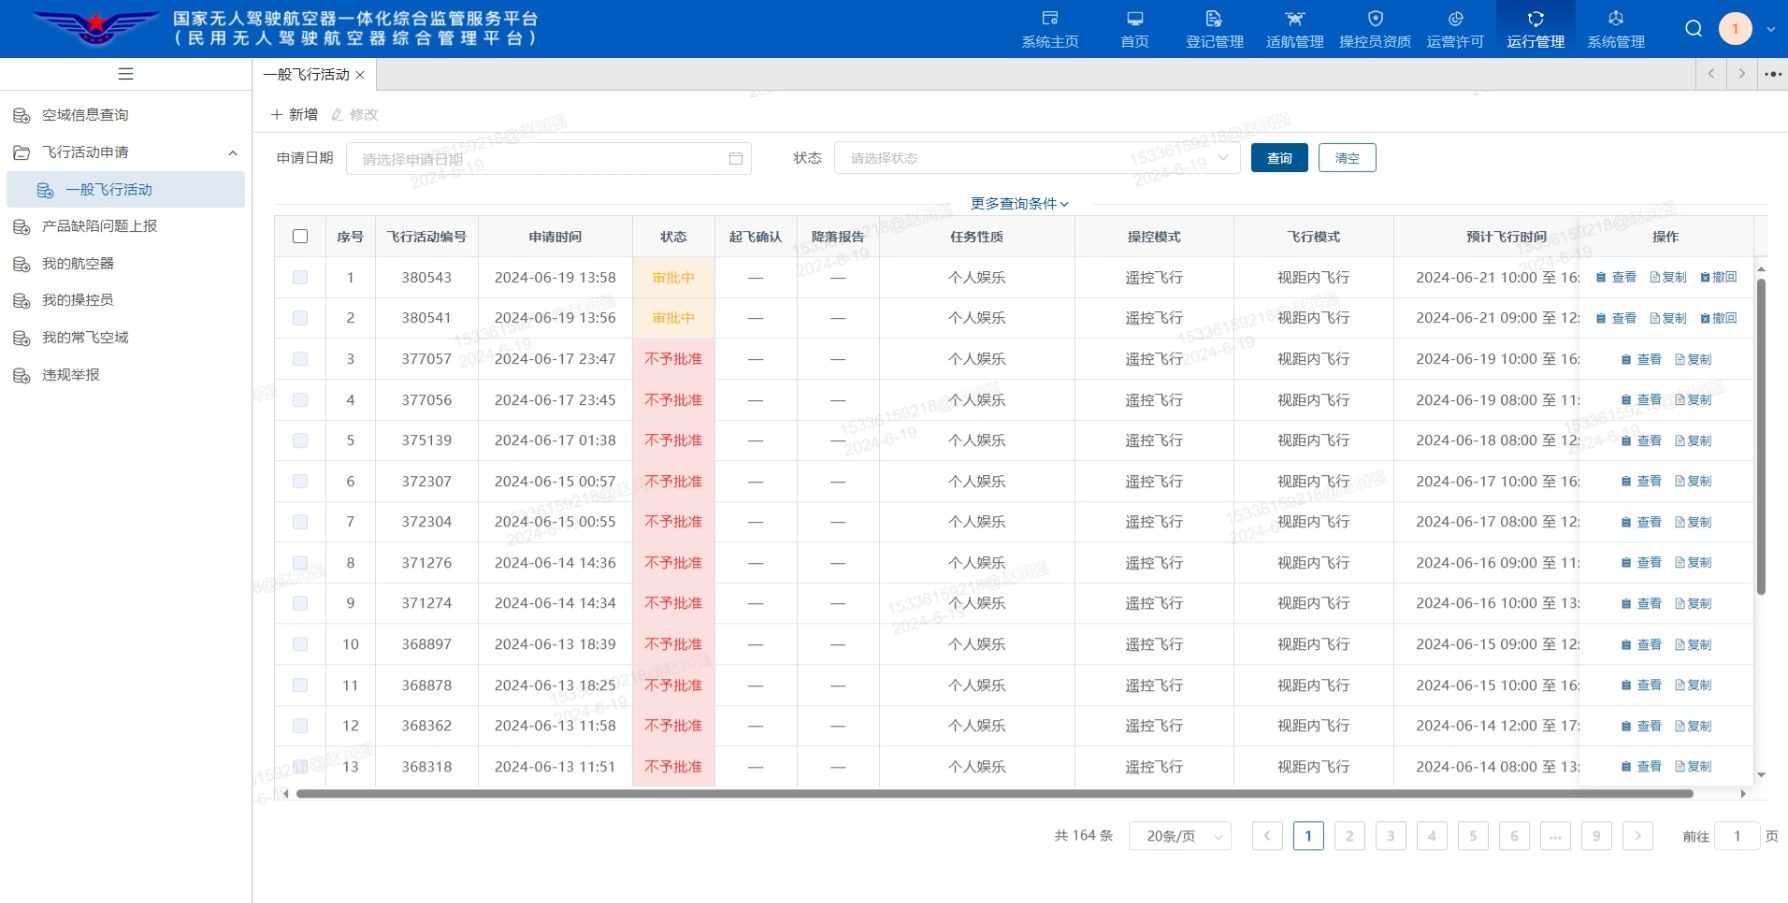This screenshot has height=903, width=1788.
Task: View record 371276 with 查看
Action: pyautogui.click(x=1641, y=563)
